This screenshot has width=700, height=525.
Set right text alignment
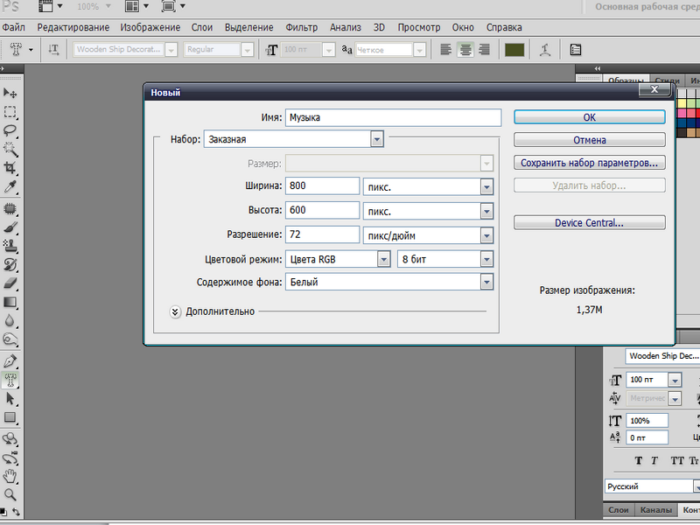point(484,50)
